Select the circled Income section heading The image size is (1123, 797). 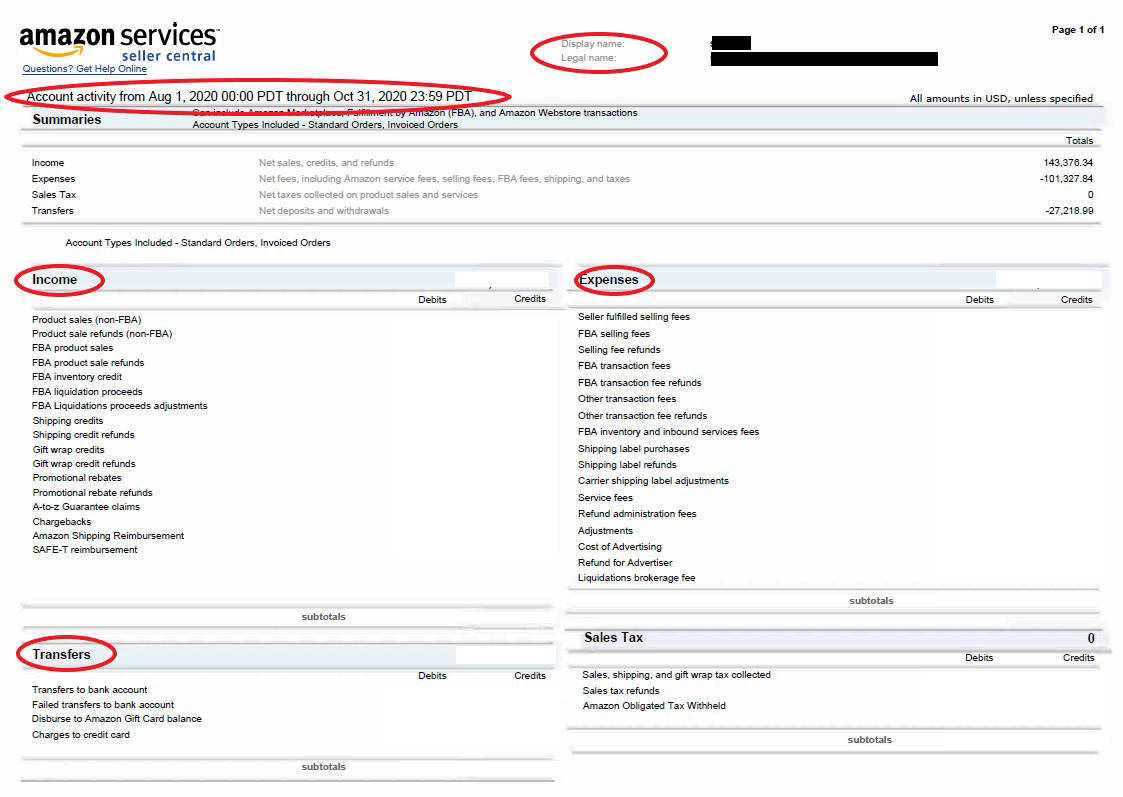54,279
